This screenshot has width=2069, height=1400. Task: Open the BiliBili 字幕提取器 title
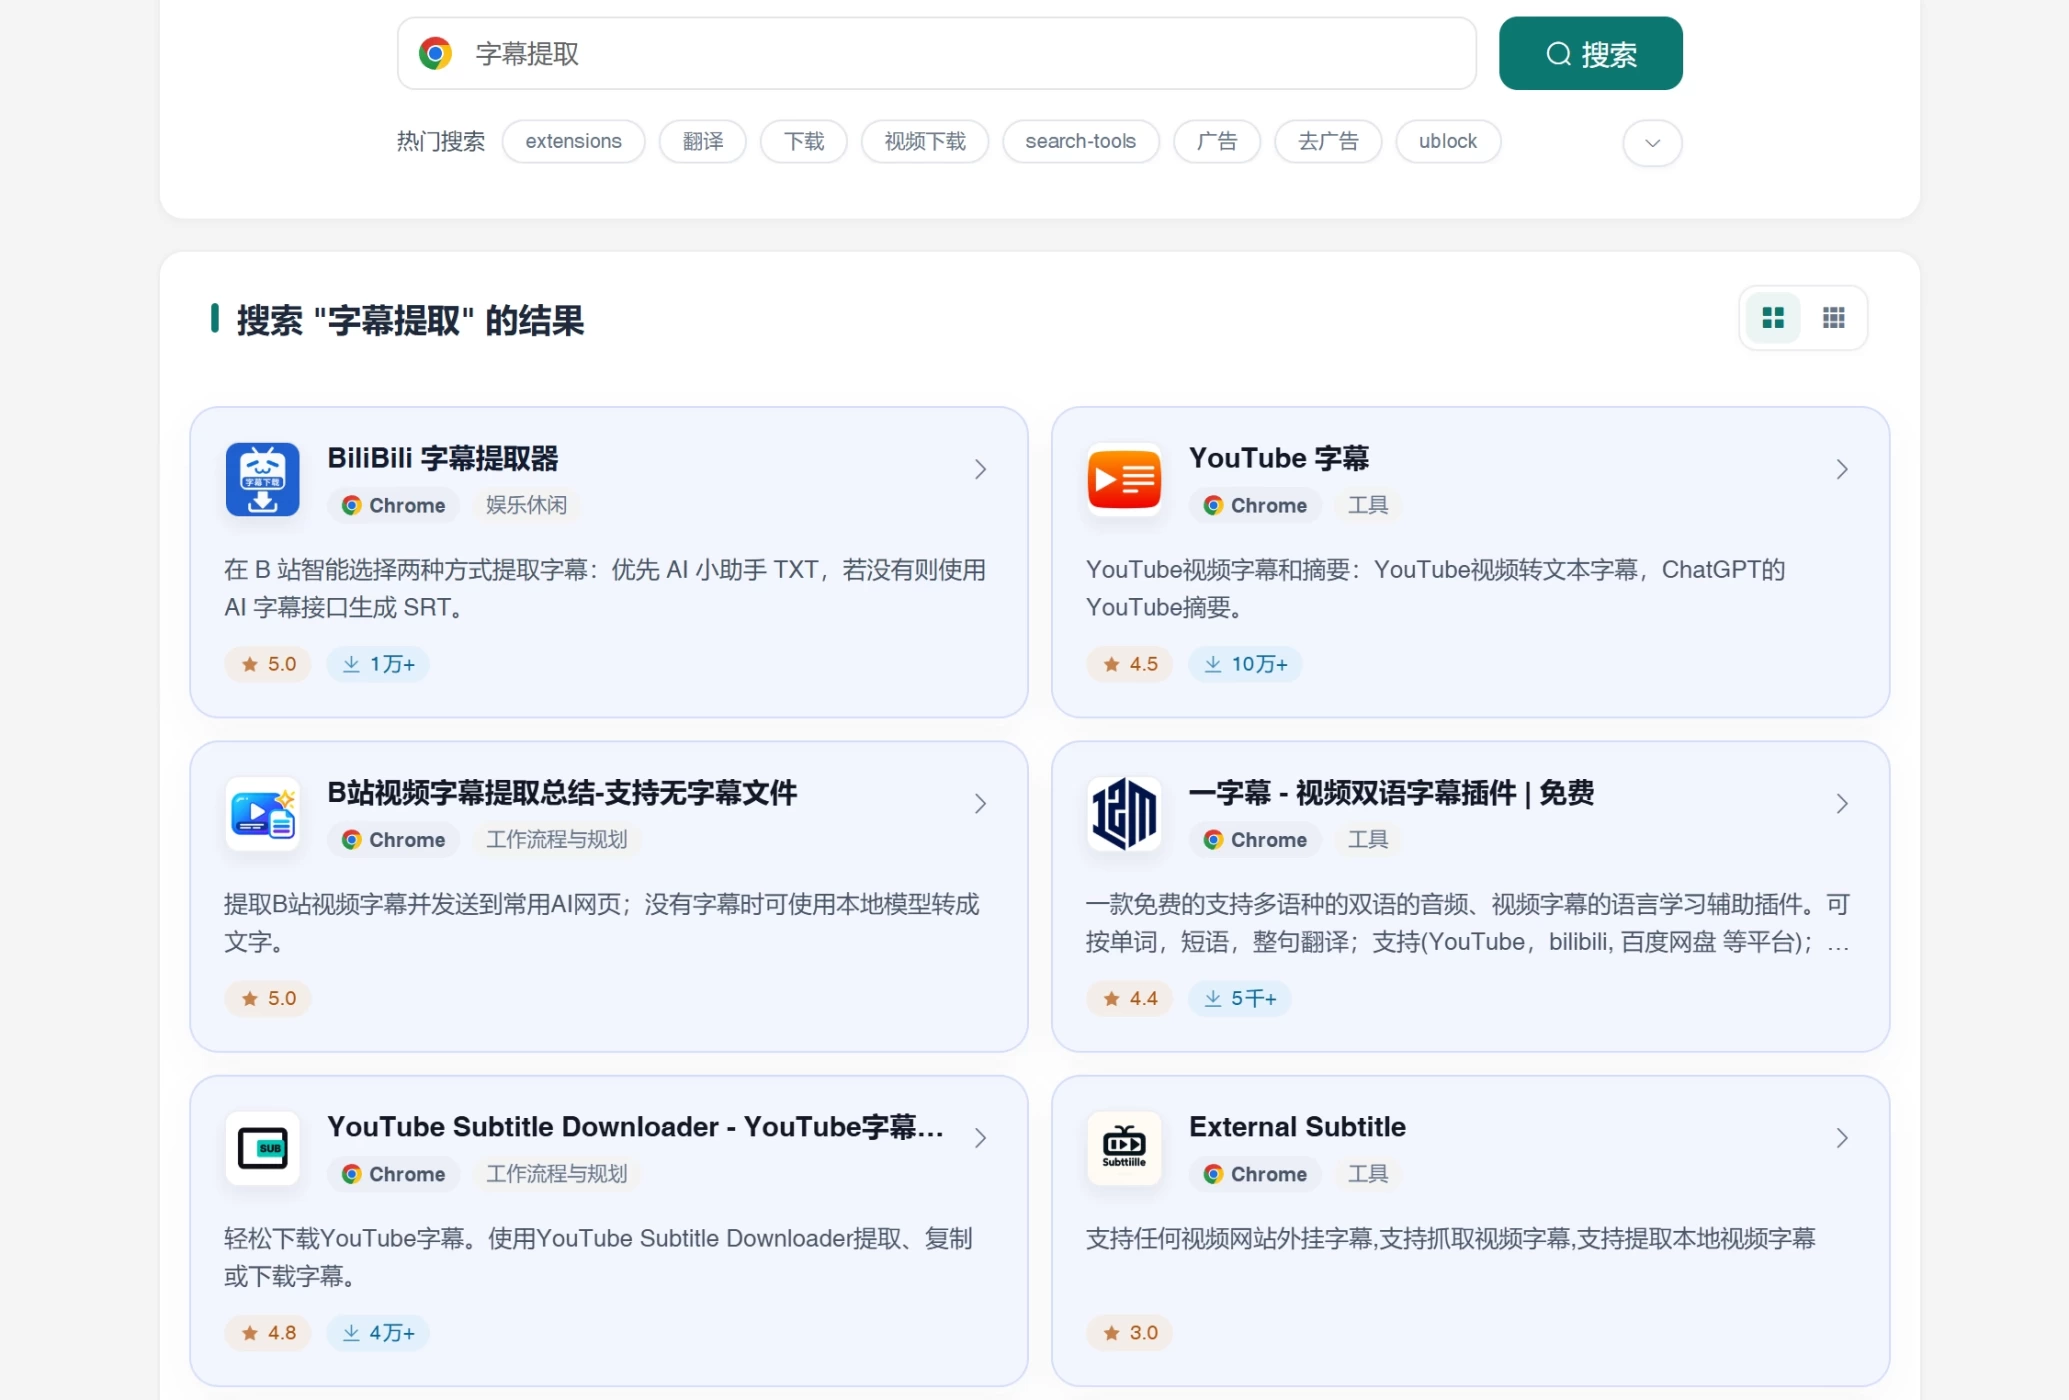tap(443, 458)
